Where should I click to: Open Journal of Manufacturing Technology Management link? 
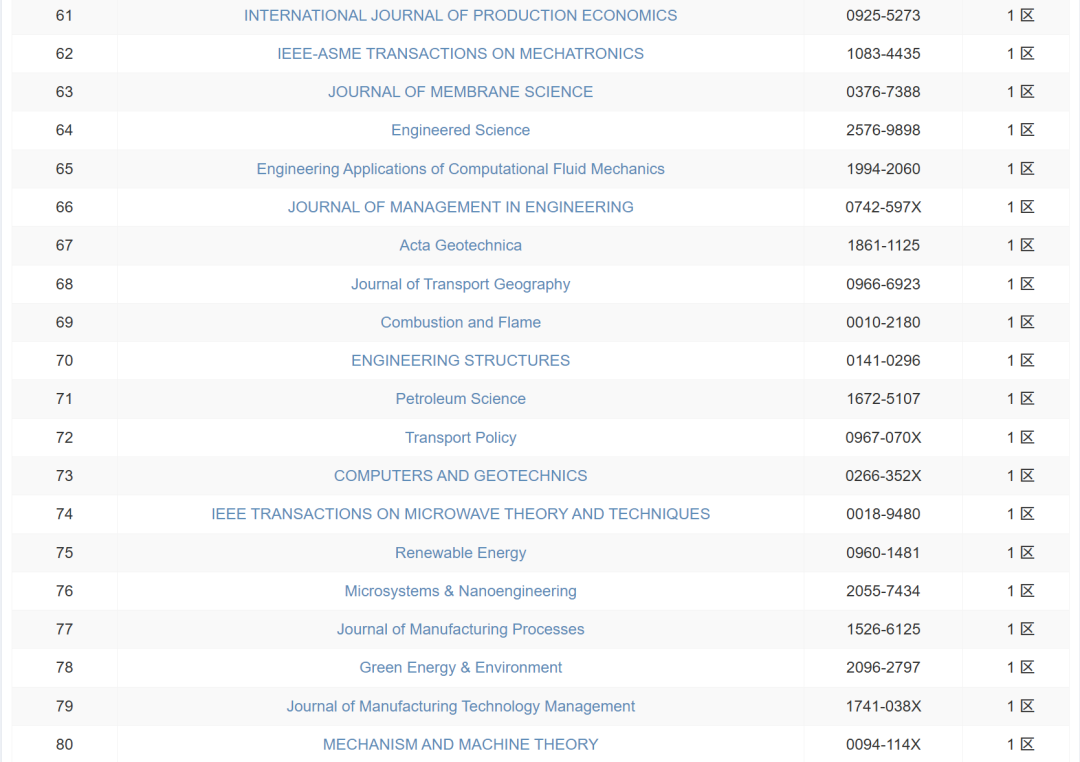point(460,706)
